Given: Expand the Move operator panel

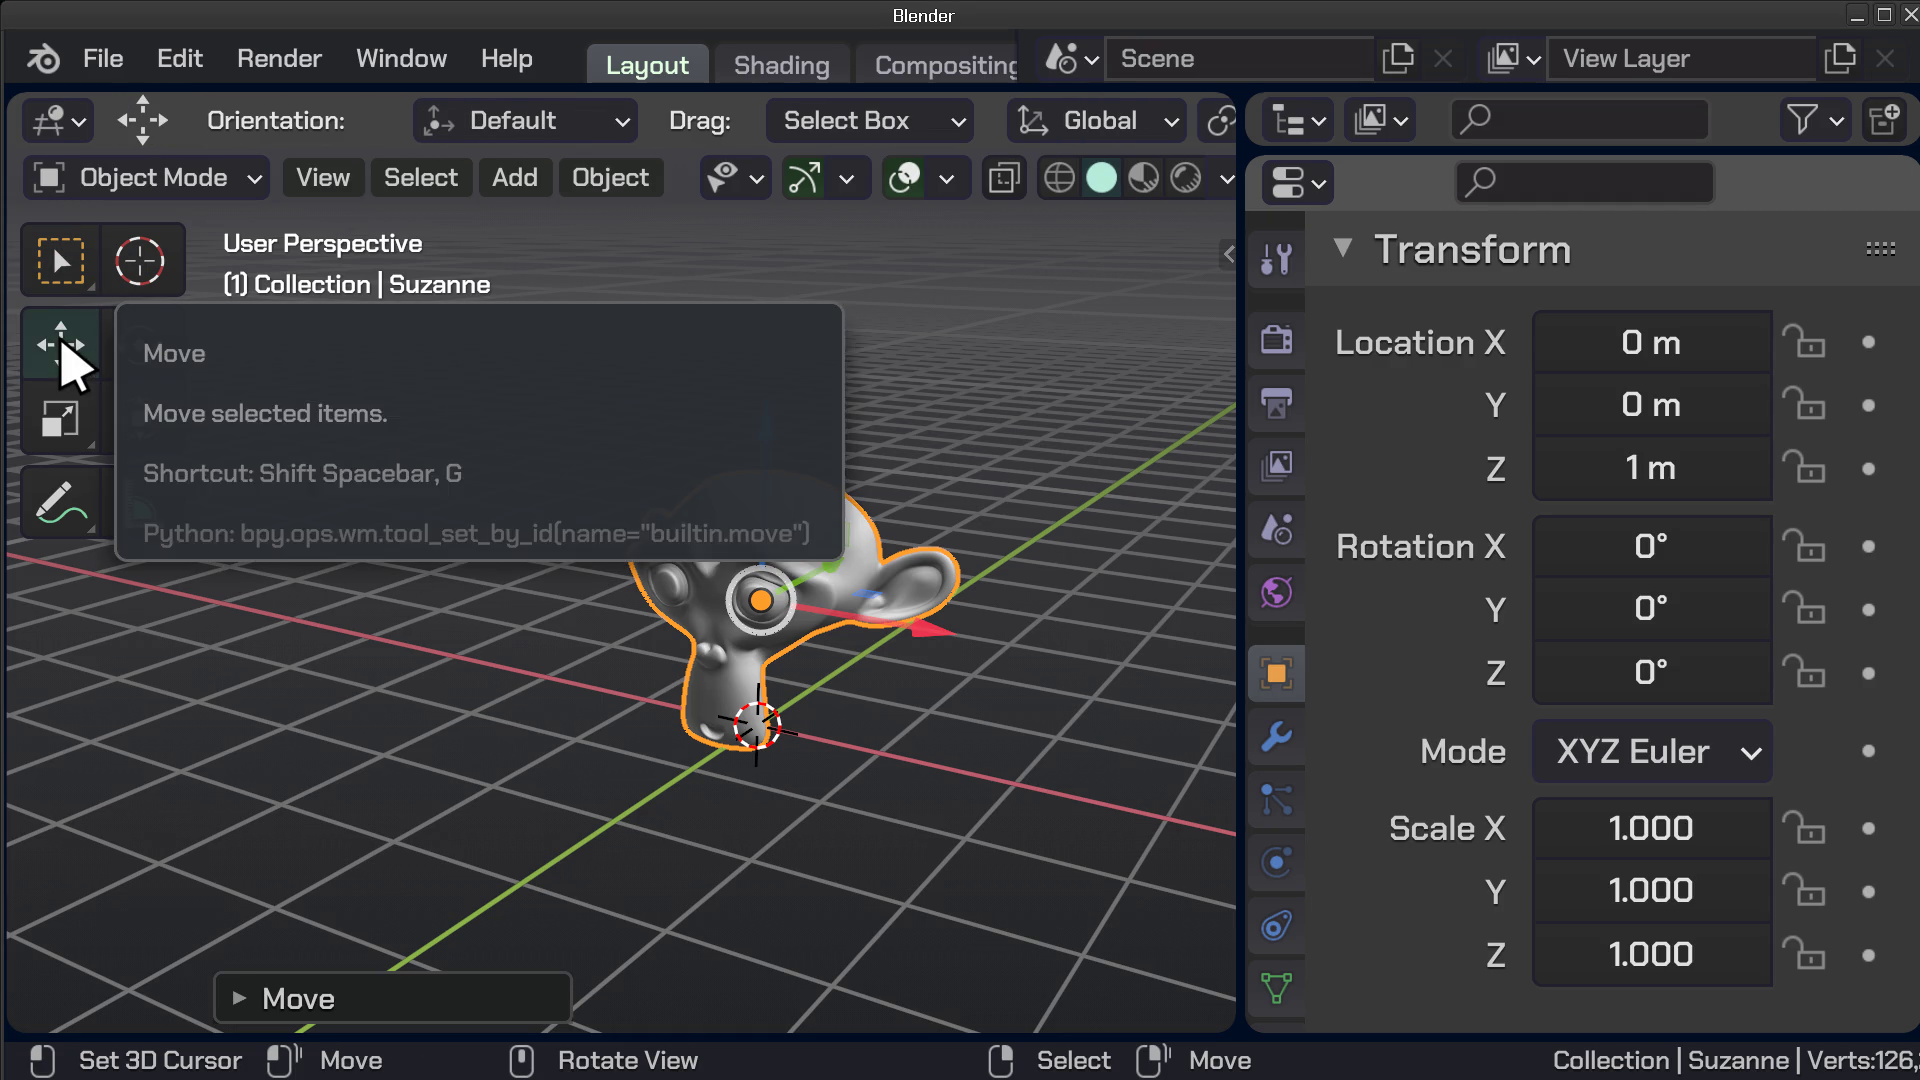Looking at the screenshot, I should tap(240, 998).
